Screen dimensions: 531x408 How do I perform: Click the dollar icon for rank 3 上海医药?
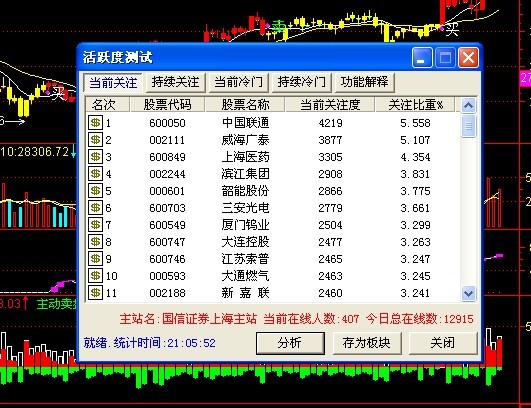(95, 156)
